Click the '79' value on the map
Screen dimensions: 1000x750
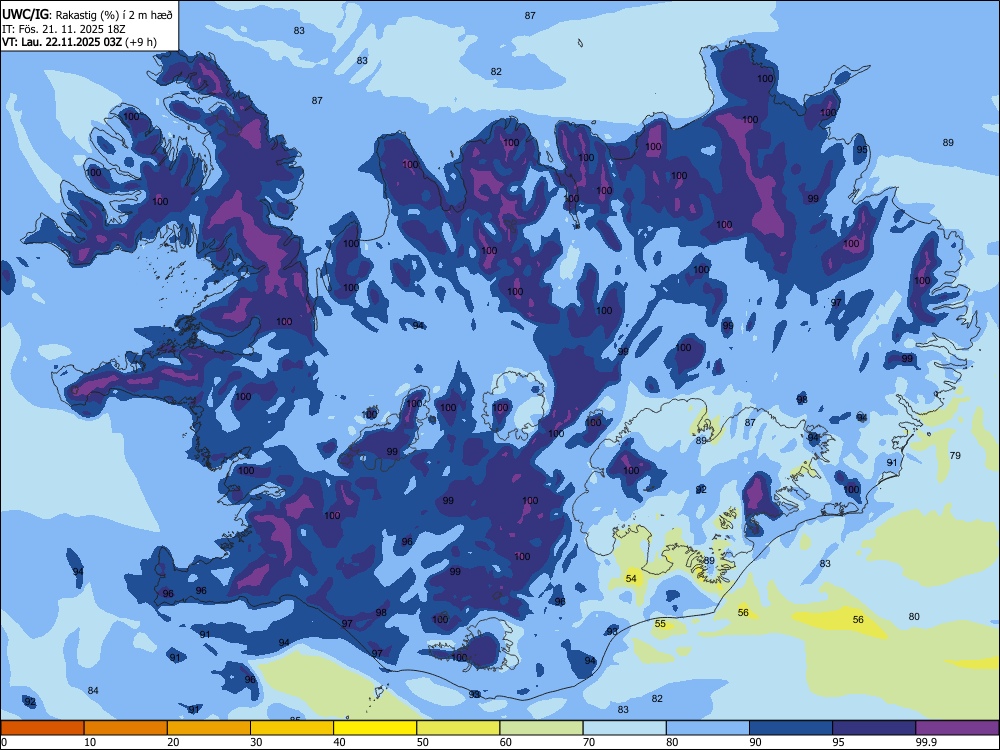click(x=955, y=455)
